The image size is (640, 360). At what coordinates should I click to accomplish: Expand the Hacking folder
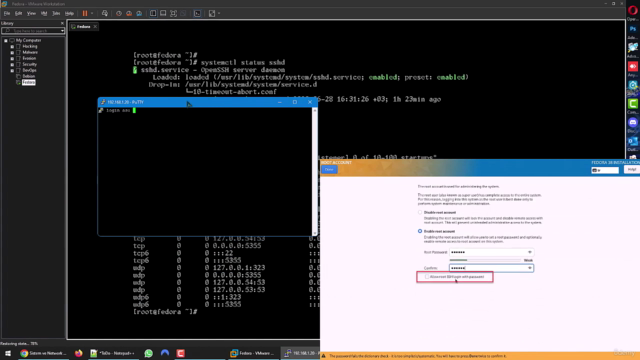click(12, 47)
